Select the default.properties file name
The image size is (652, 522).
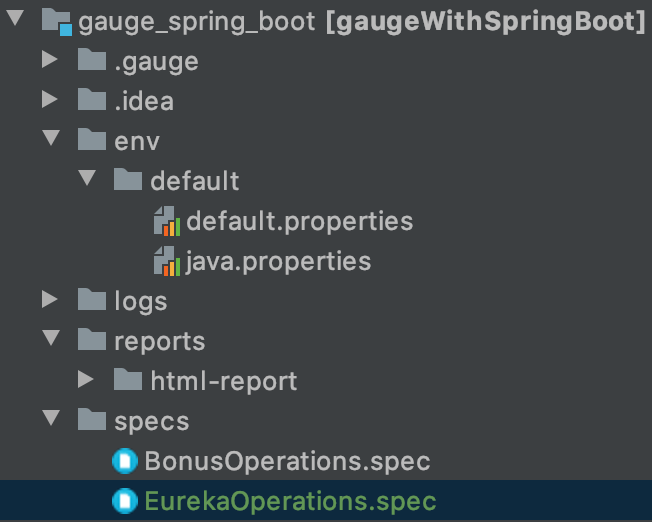click(299, 221)
